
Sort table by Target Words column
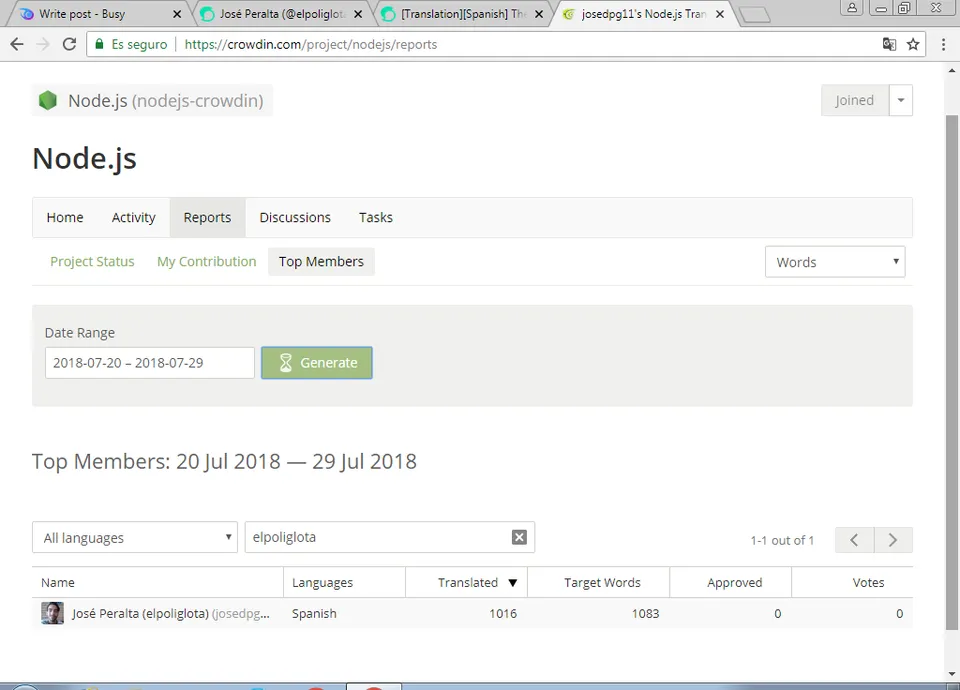pyautogui.click(x=599, y=582)
